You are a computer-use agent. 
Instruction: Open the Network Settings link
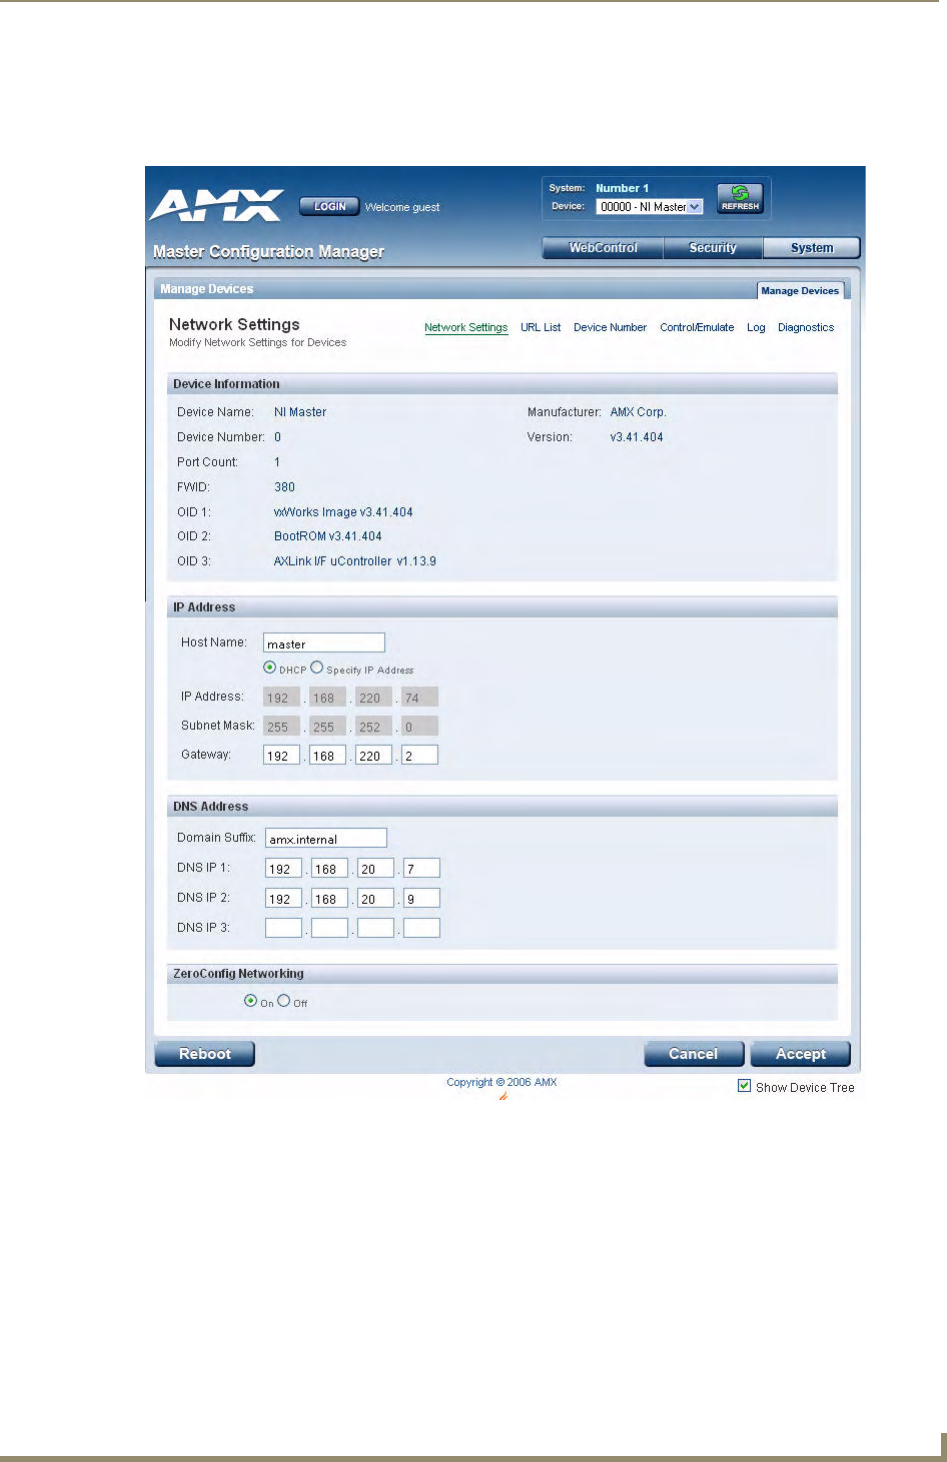tap(466, 328)
